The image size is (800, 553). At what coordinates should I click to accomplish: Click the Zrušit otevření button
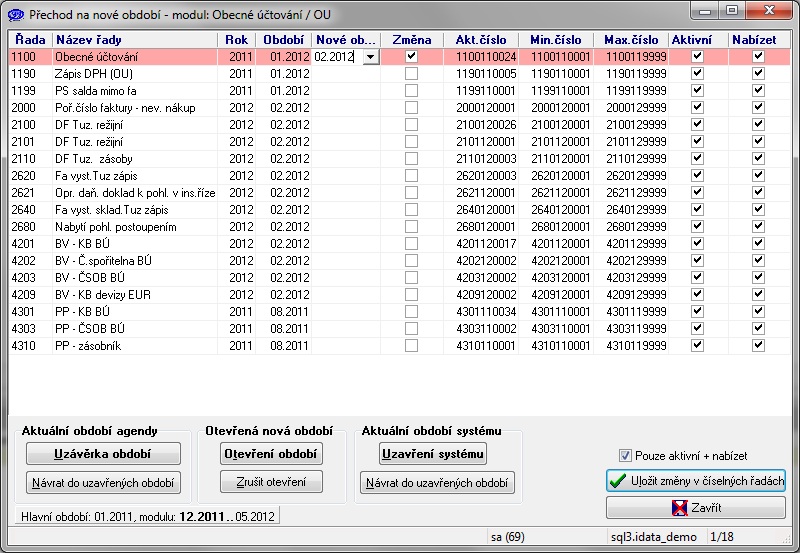point(271,482)
